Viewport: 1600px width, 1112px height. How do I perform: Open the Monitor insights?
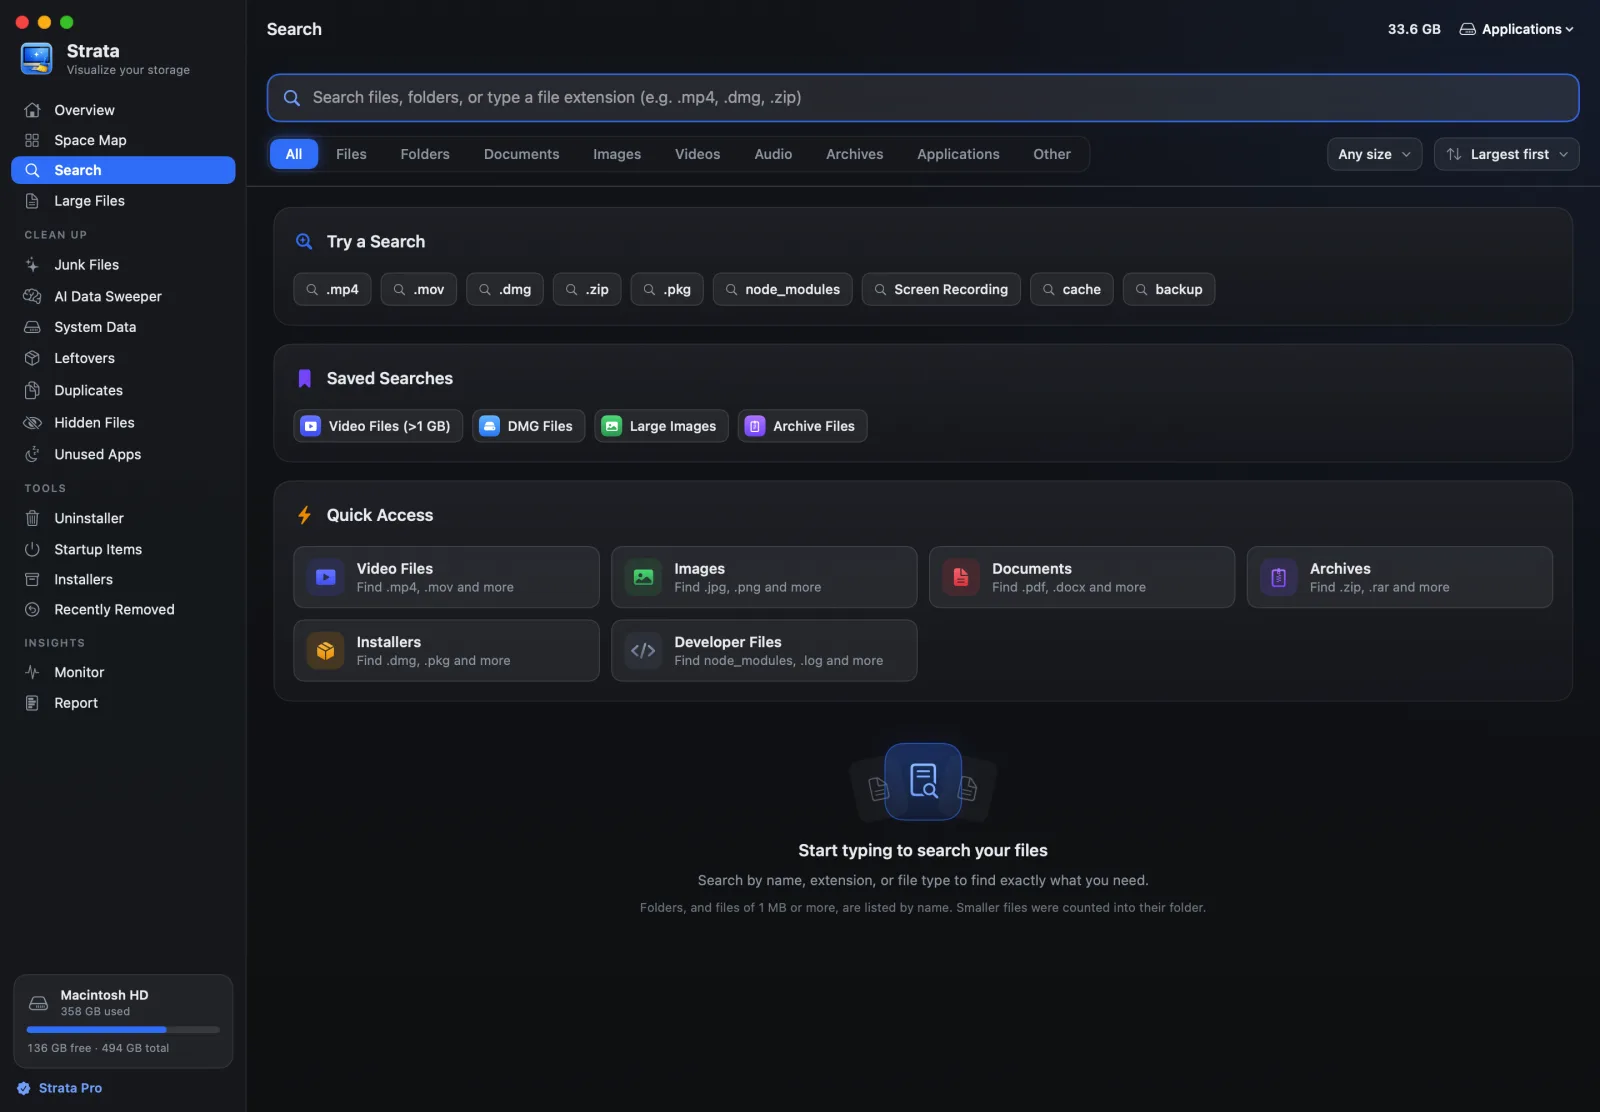coord(123,672)
